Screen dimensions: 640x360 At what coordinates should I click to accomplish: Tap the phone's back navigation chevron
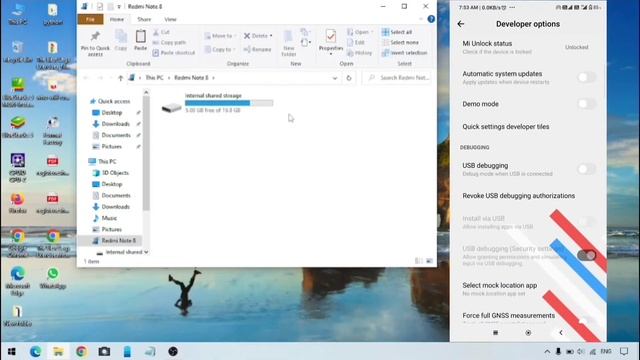(x=561, y=333)
